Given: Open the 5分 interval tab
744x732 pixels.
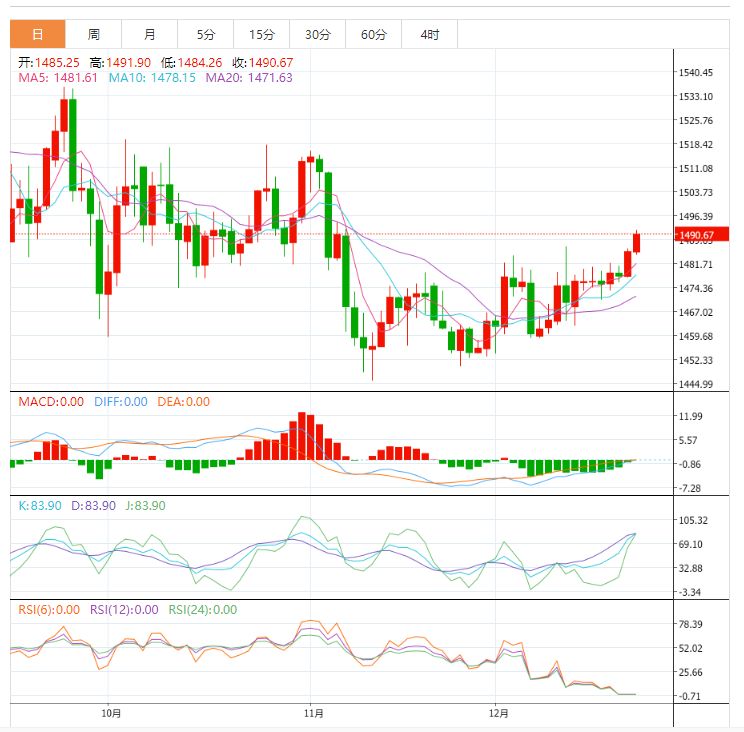Looking at the screenshot, I should (x=206, y=34).
